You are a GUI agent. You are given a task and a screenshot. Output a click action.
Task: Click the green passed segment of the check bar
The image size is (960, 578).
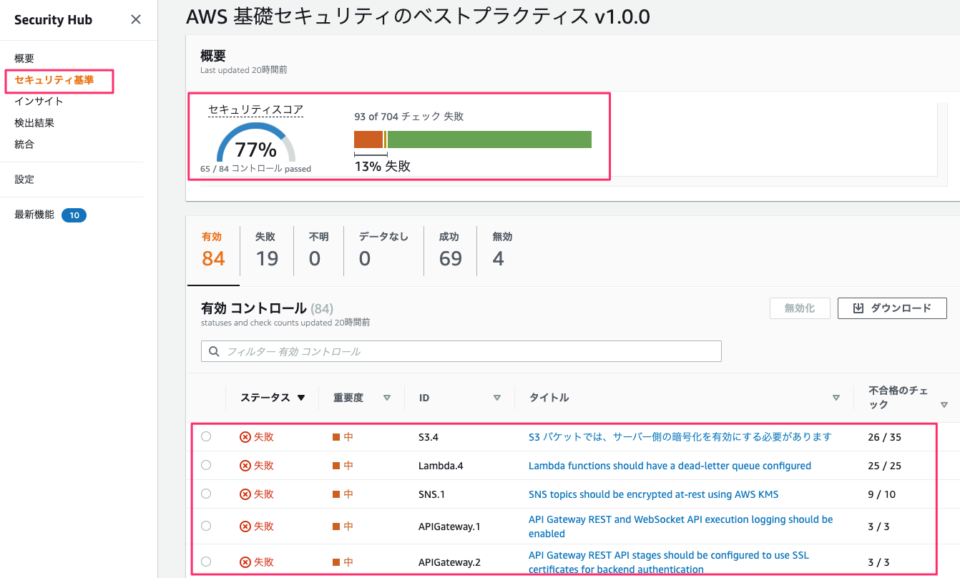(489, 140)
